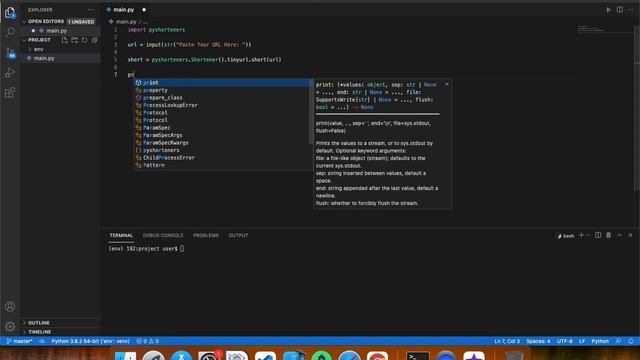Image resolution: width=640 pixels, height=360 pixels.
Task: Open the Accounts menu icon
Action: tap(10, 307)
